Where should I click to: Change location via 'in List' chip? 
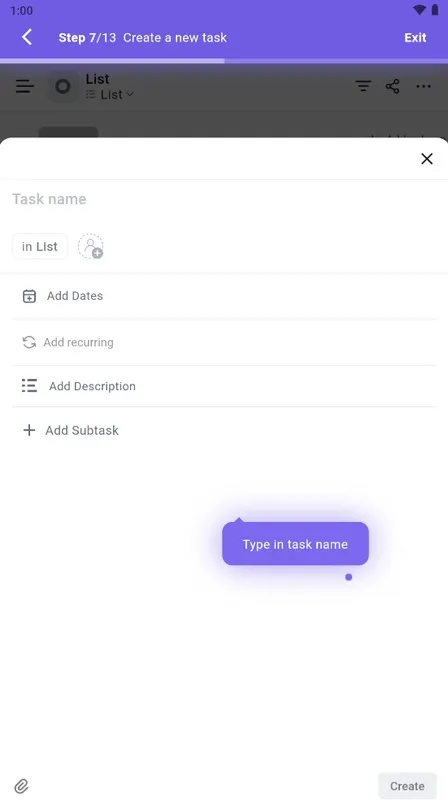click(40, 246)
